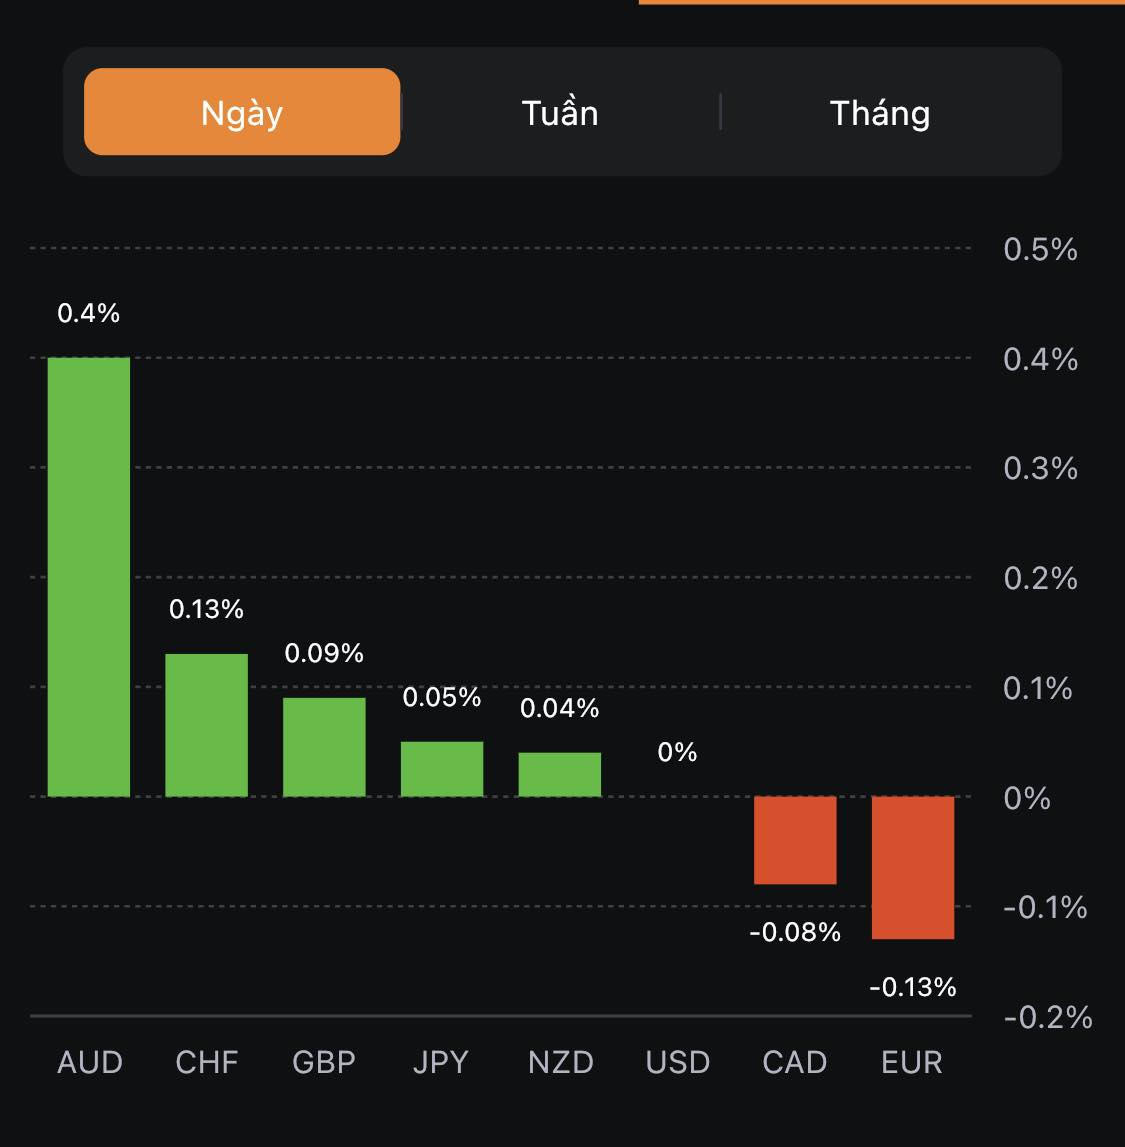
Task: Click the -0.08% value under CAD
Action: (x=795, y=932)
